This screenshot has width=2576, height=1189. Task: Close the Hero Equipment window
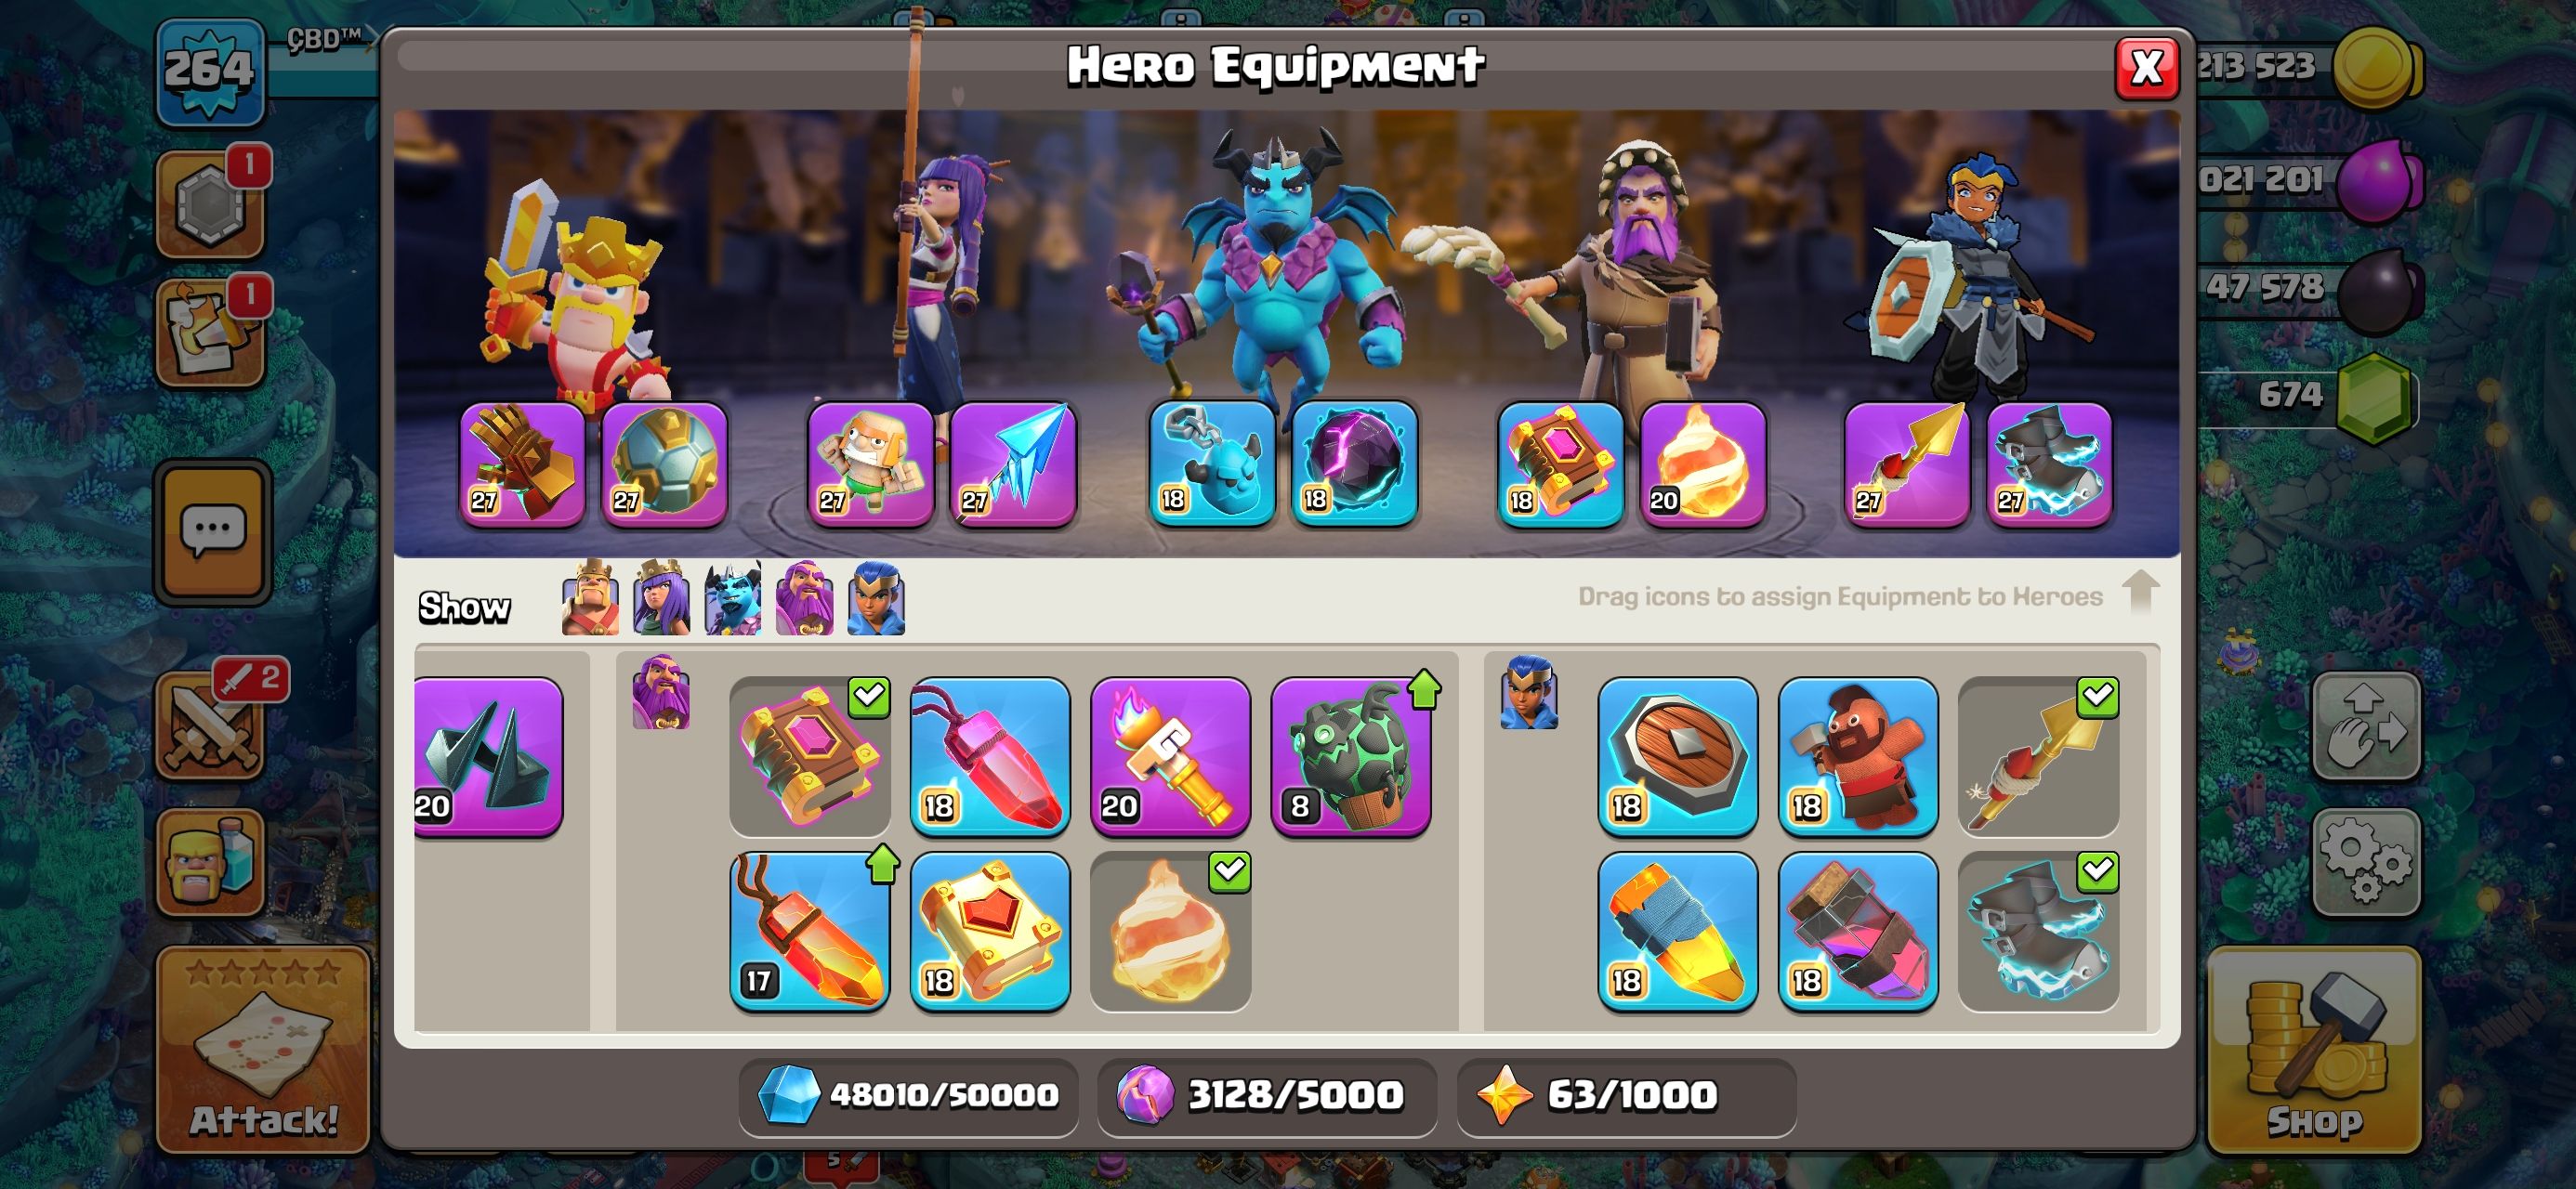click(2146, 68)
